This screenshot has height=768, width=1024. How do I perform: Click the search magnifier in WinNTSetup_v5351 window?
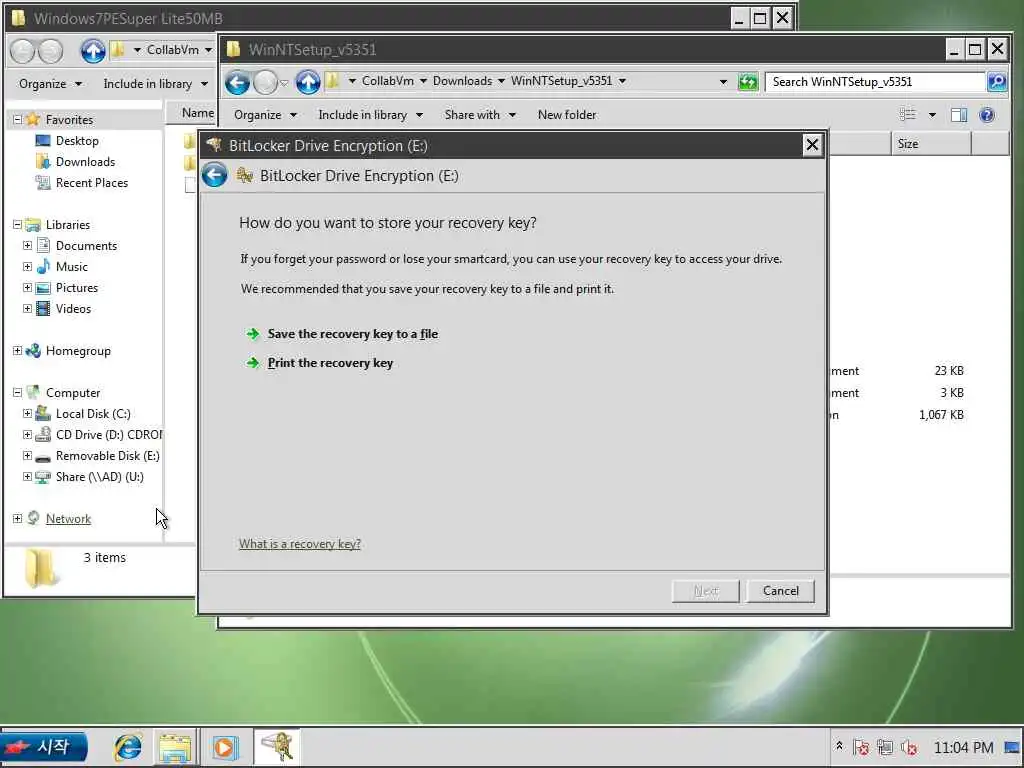(997, 82)
